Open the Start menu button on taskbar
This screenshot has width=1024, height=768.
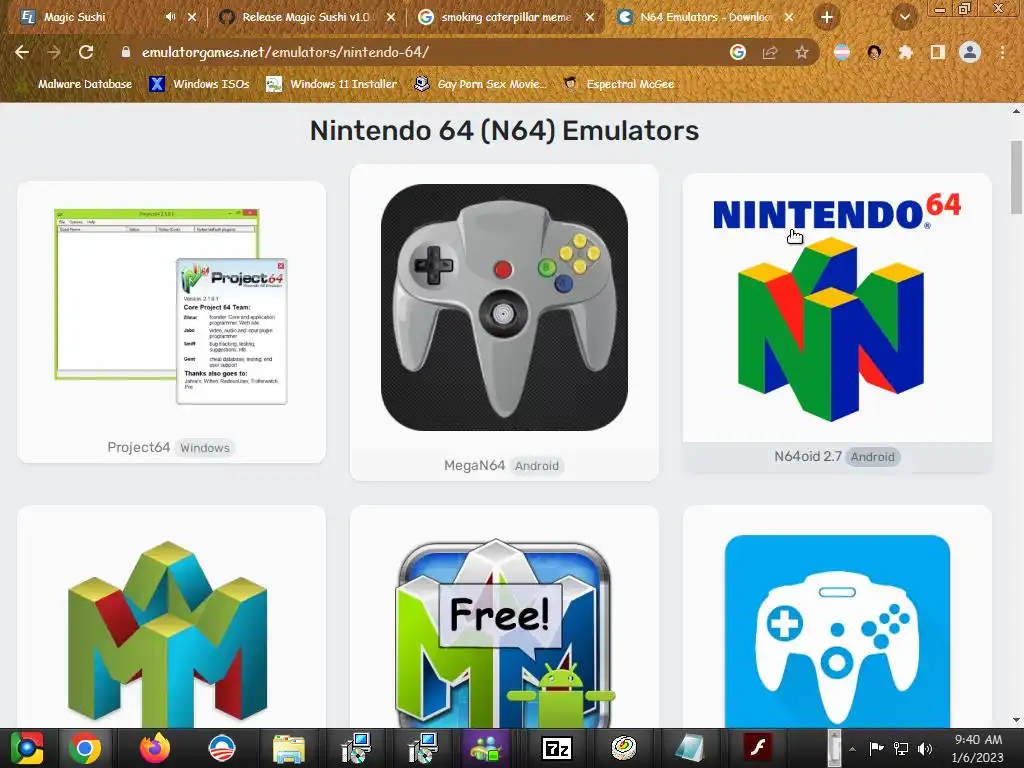point(27,748)
